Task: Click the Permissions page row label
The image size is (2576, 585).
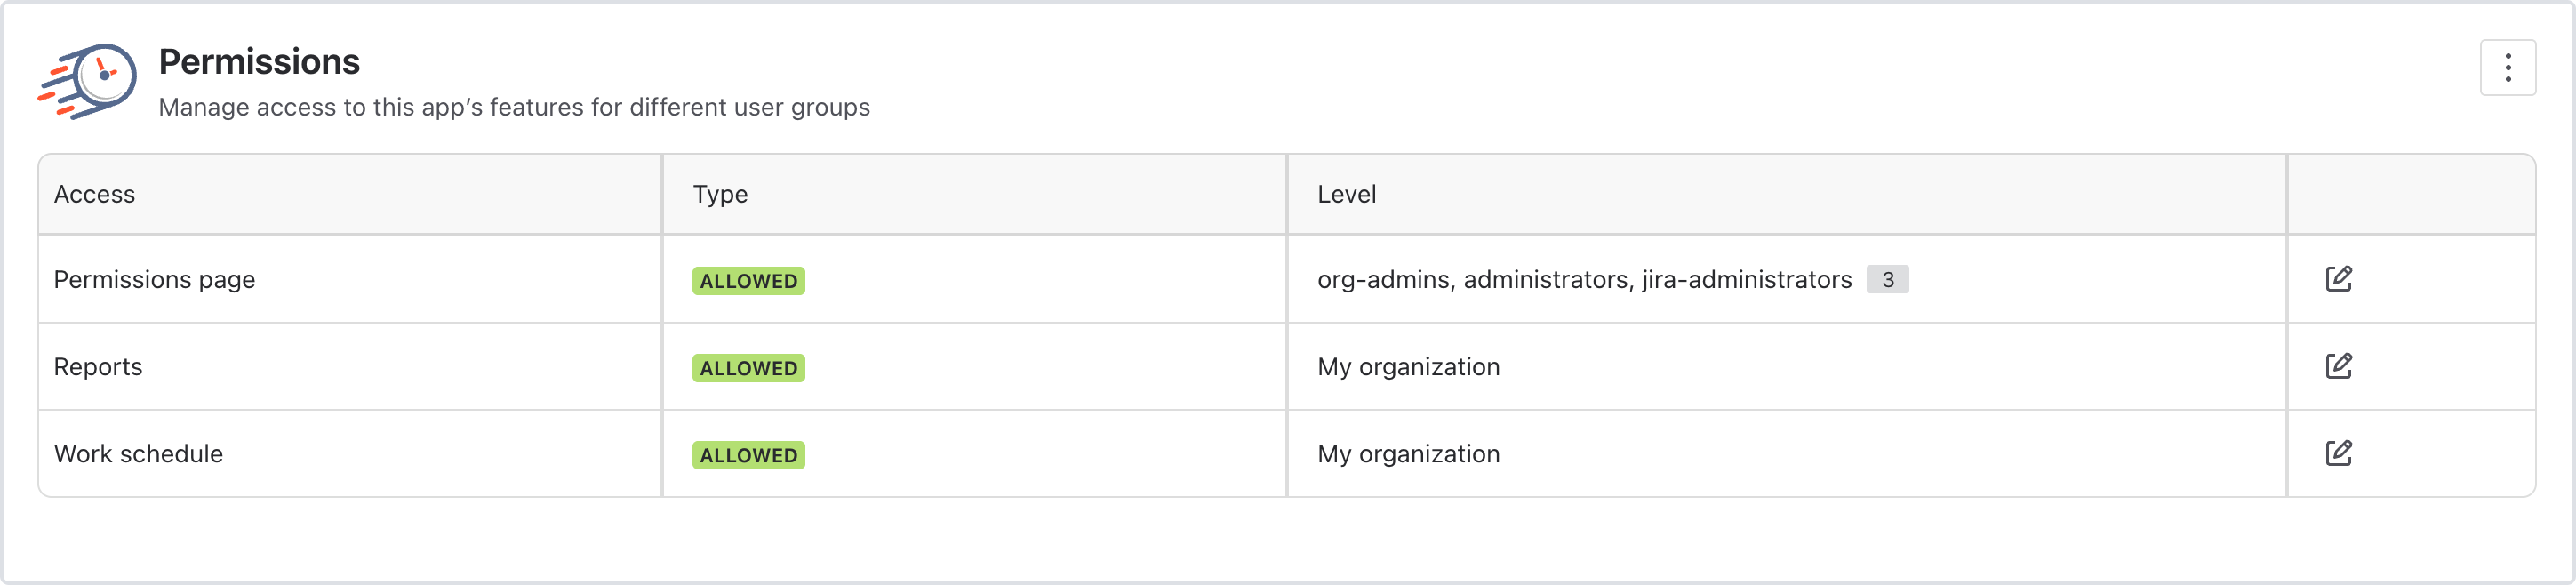Action: point(154,280)
